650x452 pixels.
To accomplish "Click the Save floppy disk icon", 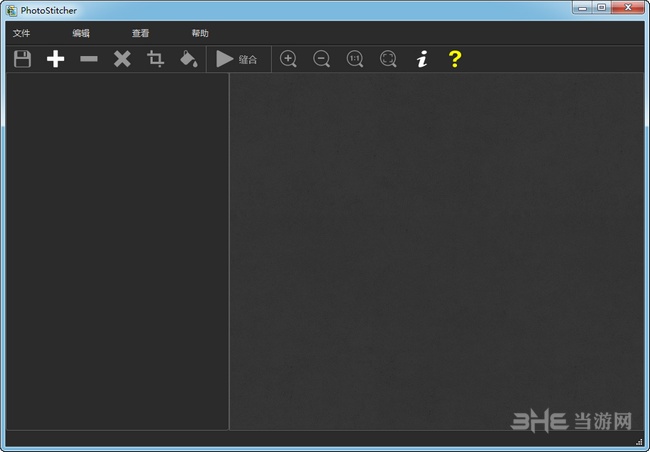I will (x=22, y=59).
